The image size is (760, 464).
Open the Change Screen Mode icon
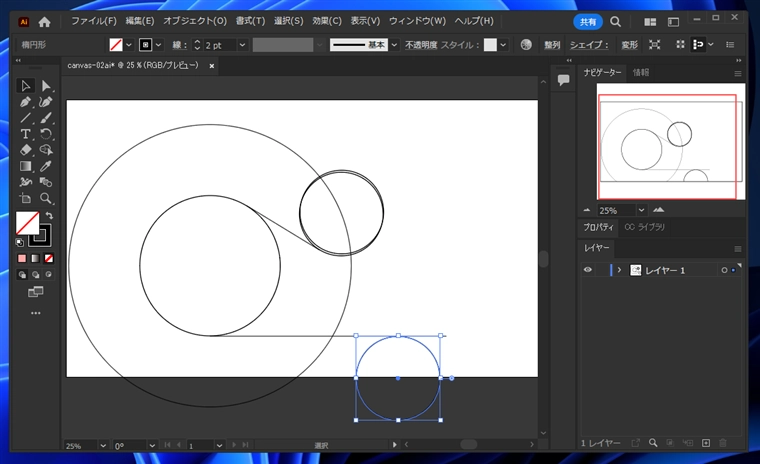pos(35,291)
